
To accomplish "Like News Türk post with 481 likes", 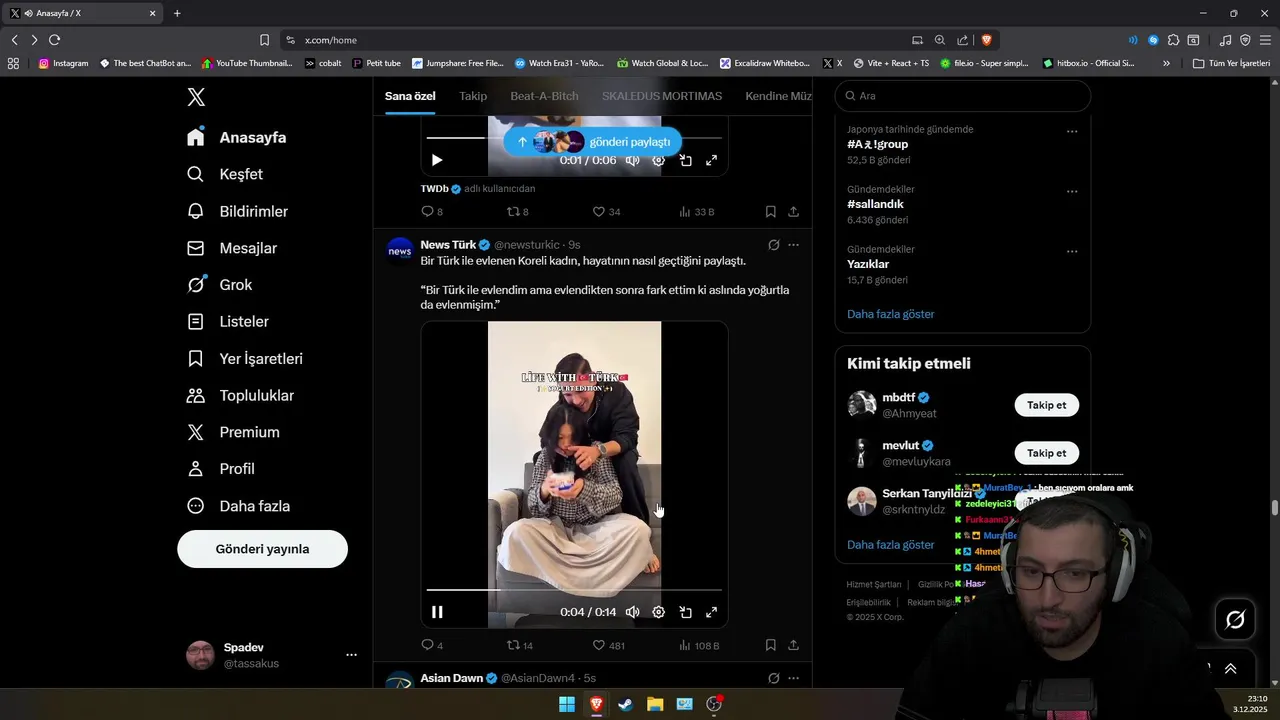I will (x=608, y=646).
